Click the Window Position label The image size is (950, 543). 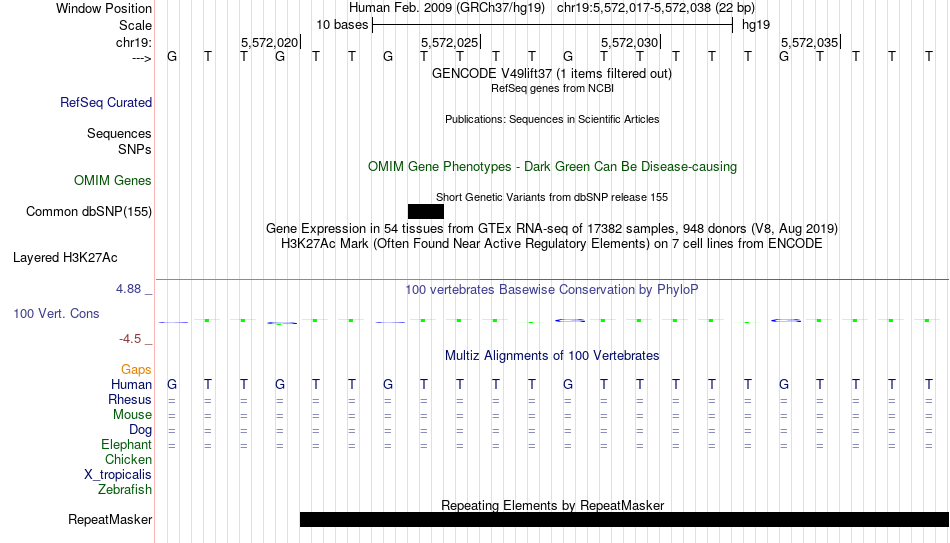click(x=104, y=8)
